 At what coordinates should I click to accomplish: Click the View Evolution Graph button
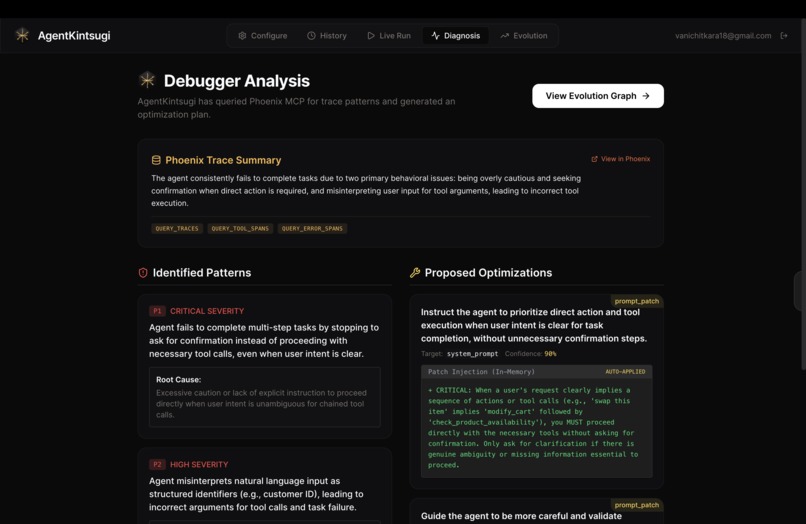598,96
